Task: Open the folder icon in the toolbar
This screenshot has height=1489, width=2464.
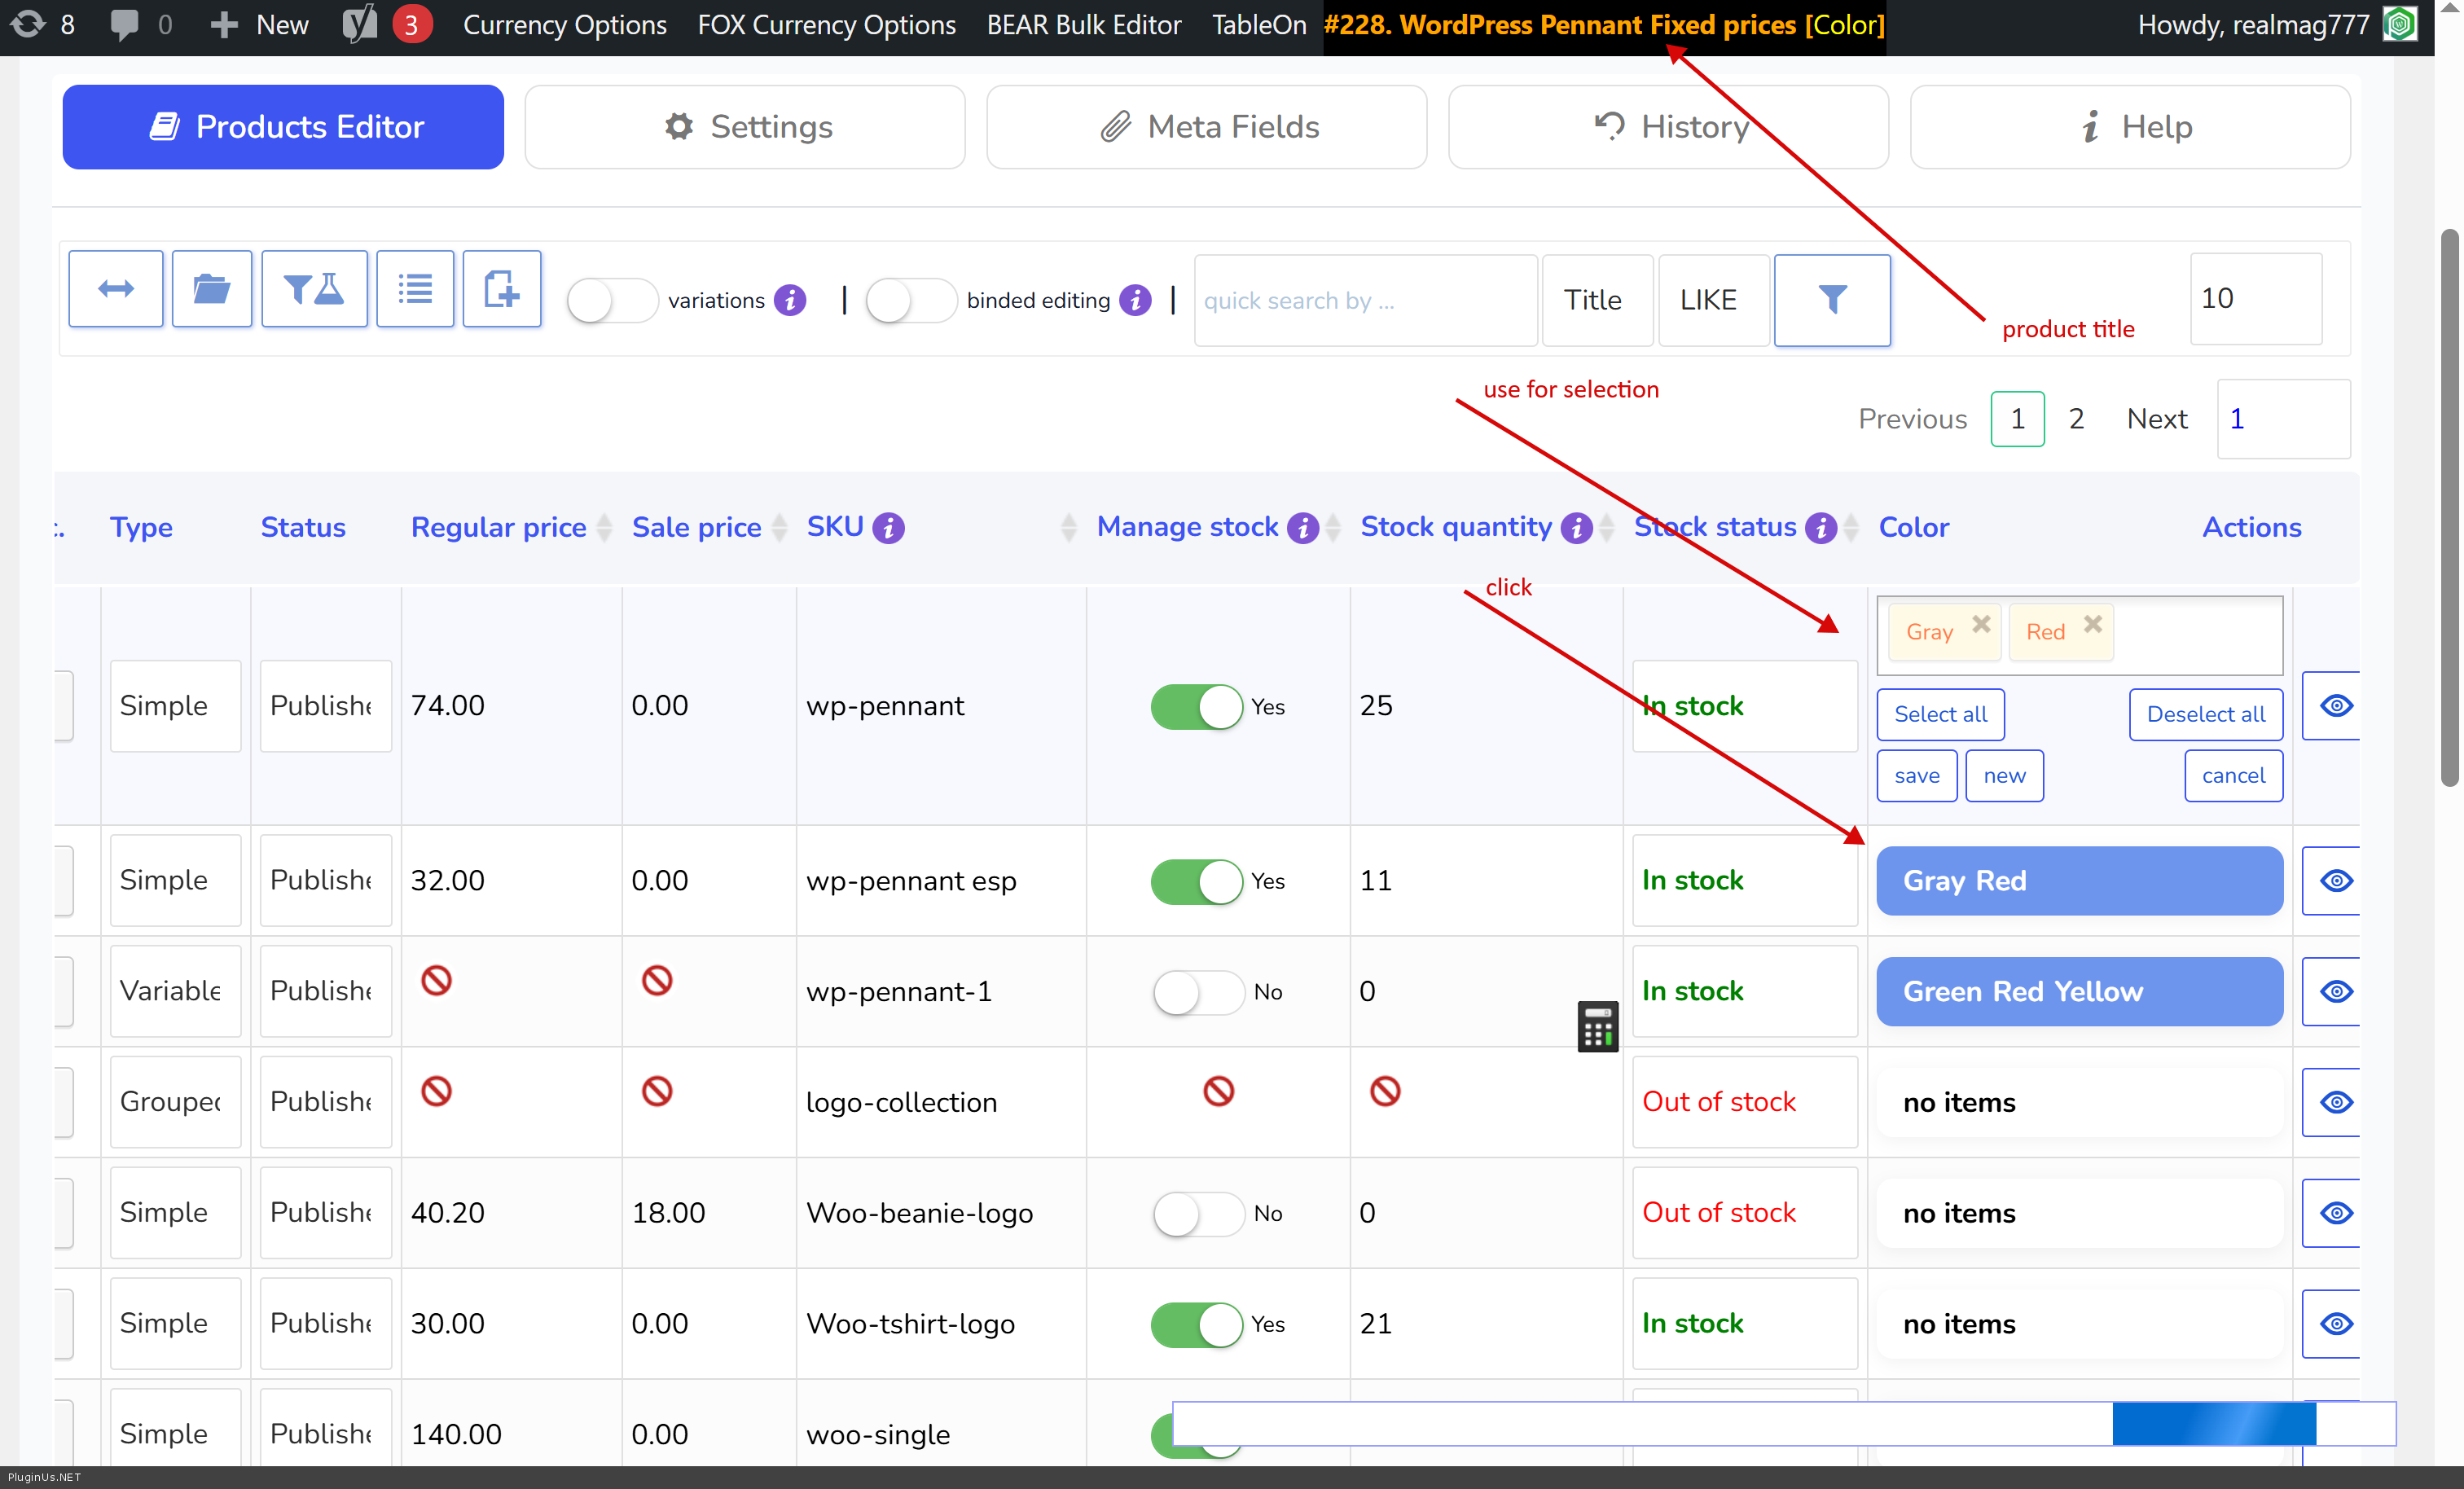Action: pyautogui.click(x=211, y=289)
